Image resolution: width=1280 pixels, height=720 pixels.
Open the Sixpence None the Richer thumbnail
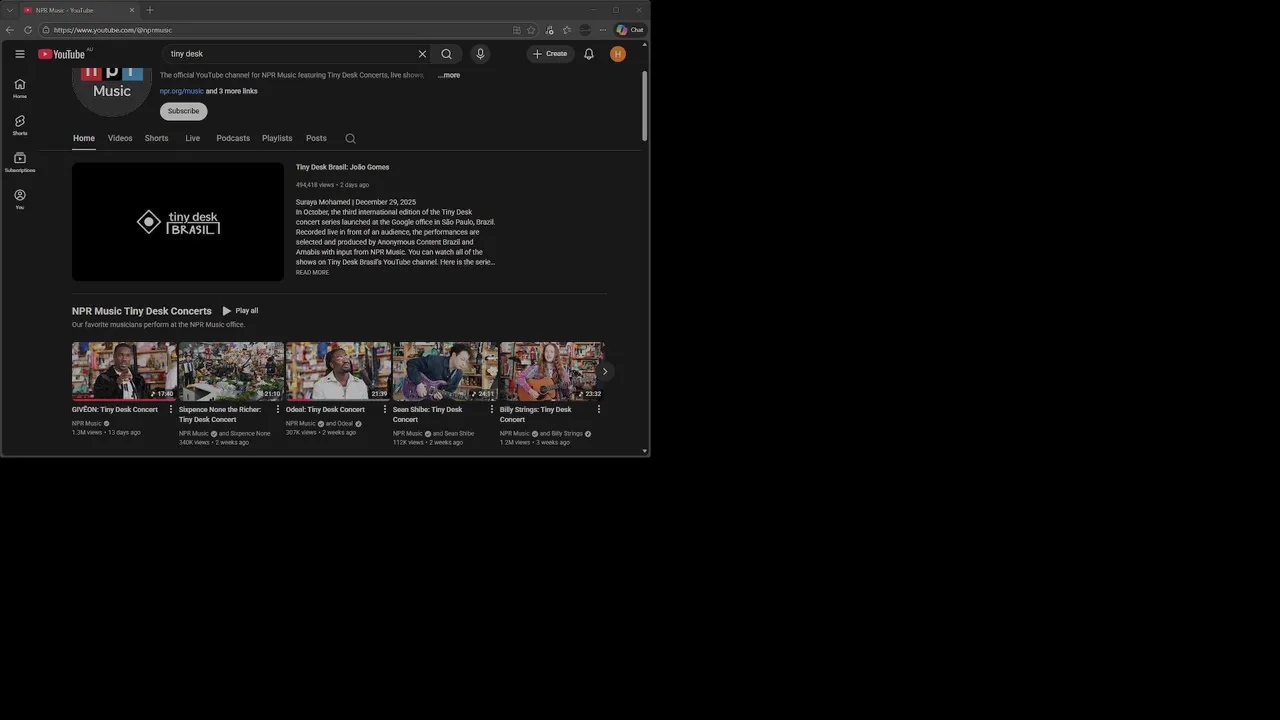click(x=231, y=371)
